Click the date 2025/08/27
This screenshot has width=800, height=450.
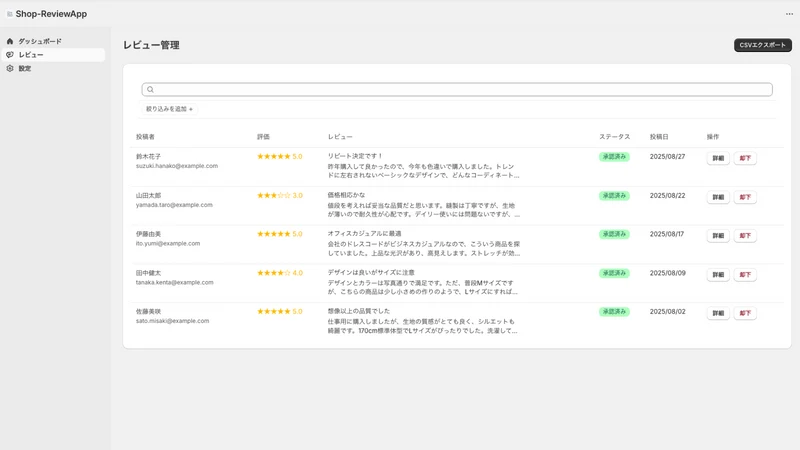[x=667, y=157]
